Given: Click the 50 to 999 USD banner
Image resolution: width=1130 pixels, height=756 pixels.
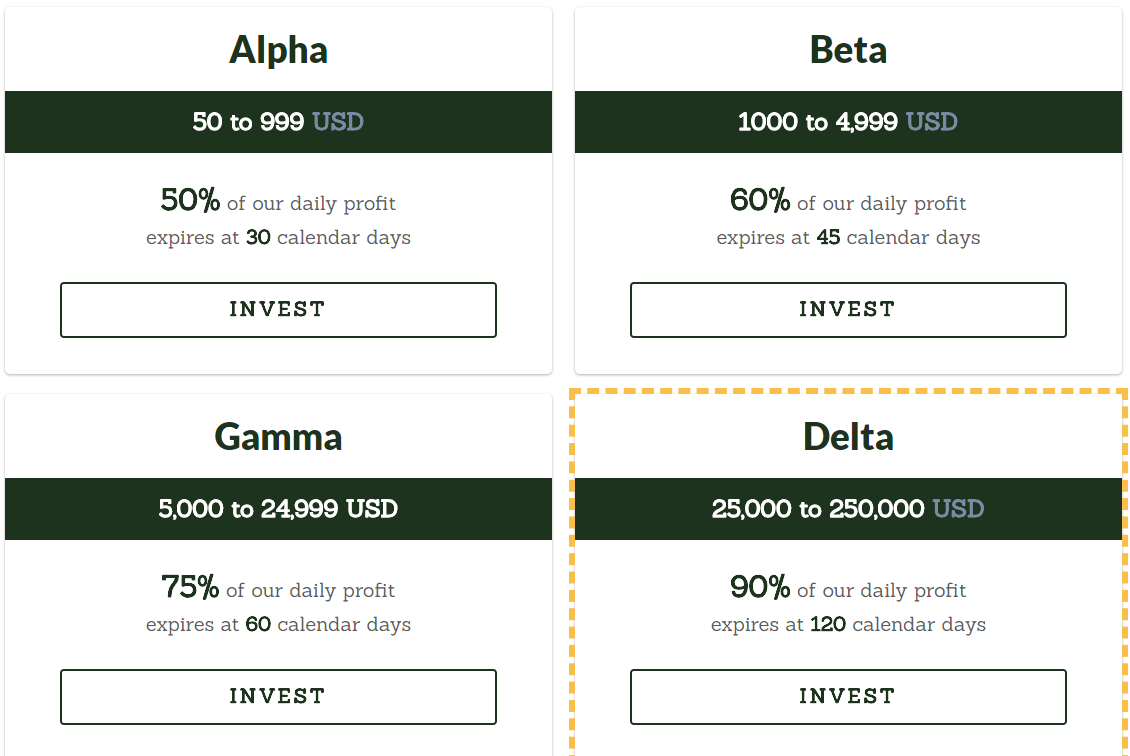Looking at the screenshot, I should pos(278,122).
